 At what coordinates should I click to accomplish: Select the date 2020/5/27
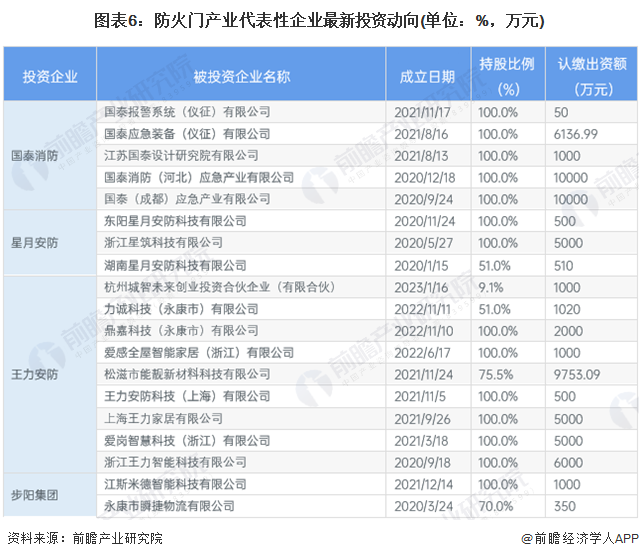[x=423, y=243]
